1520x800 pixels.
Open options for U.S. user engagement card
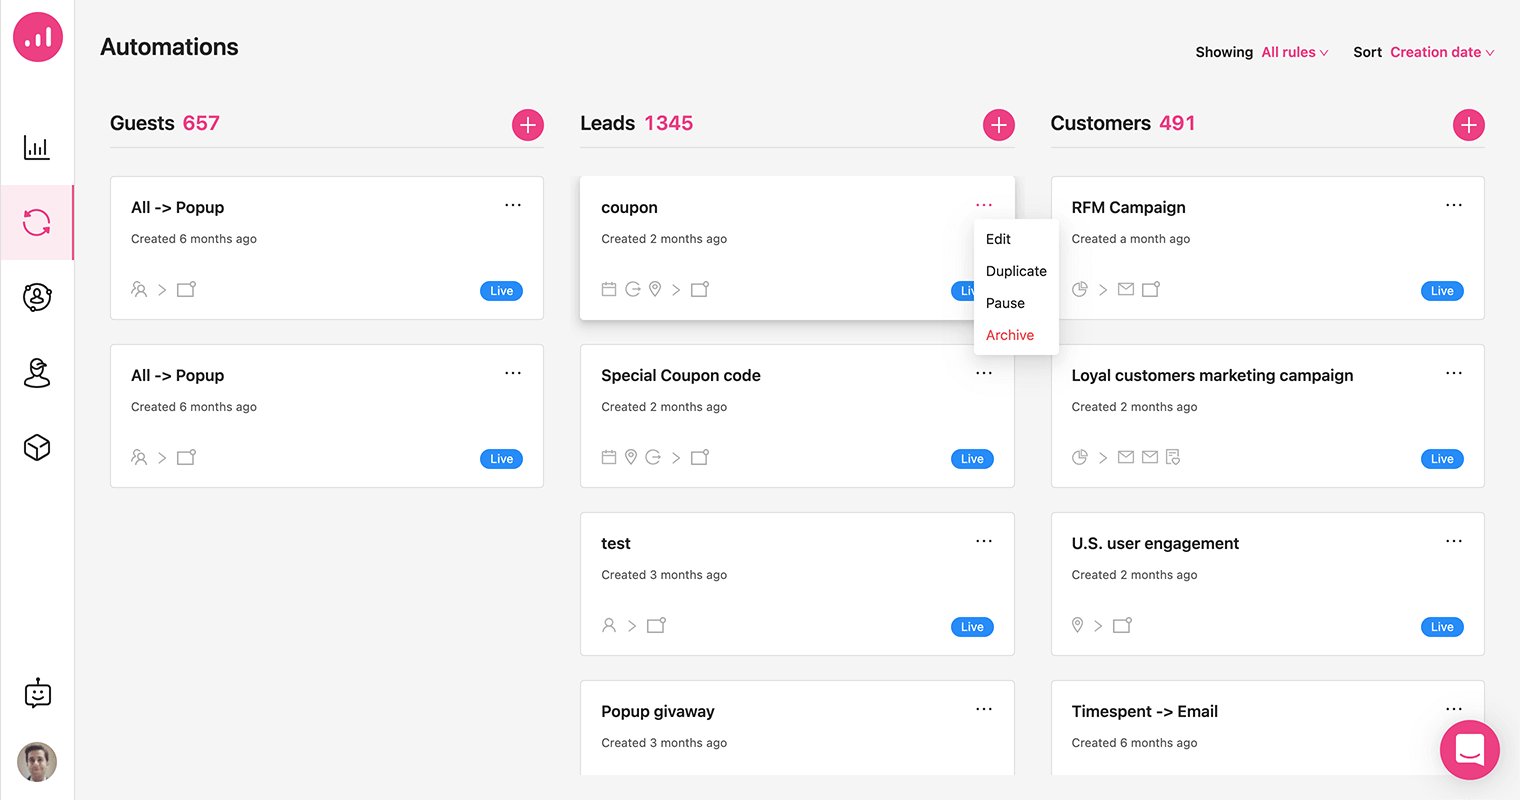pyautogui.click(x=1454, y=541)
